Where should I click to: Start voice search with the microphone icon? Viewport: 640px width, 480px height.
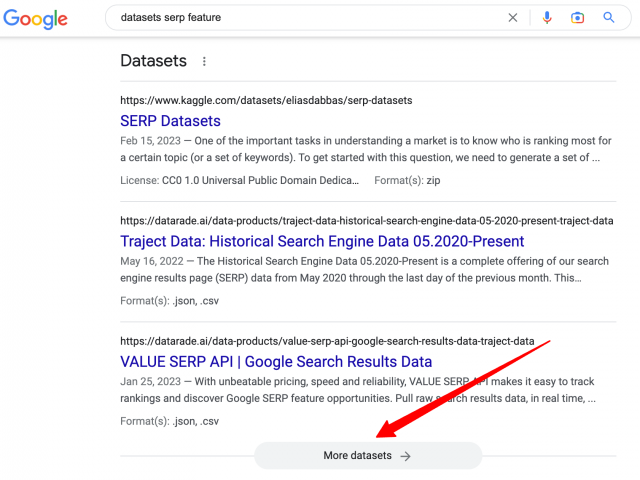(547, 18)
